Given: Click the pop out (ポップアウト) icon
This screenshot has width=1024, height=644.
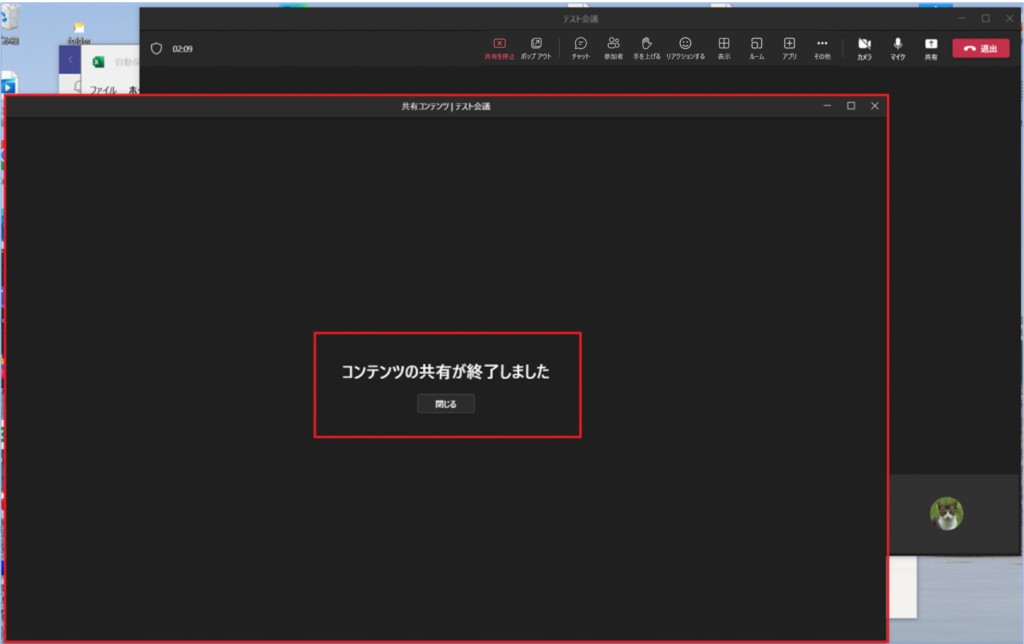Looking at the screenshot, I should coord(536,45).
